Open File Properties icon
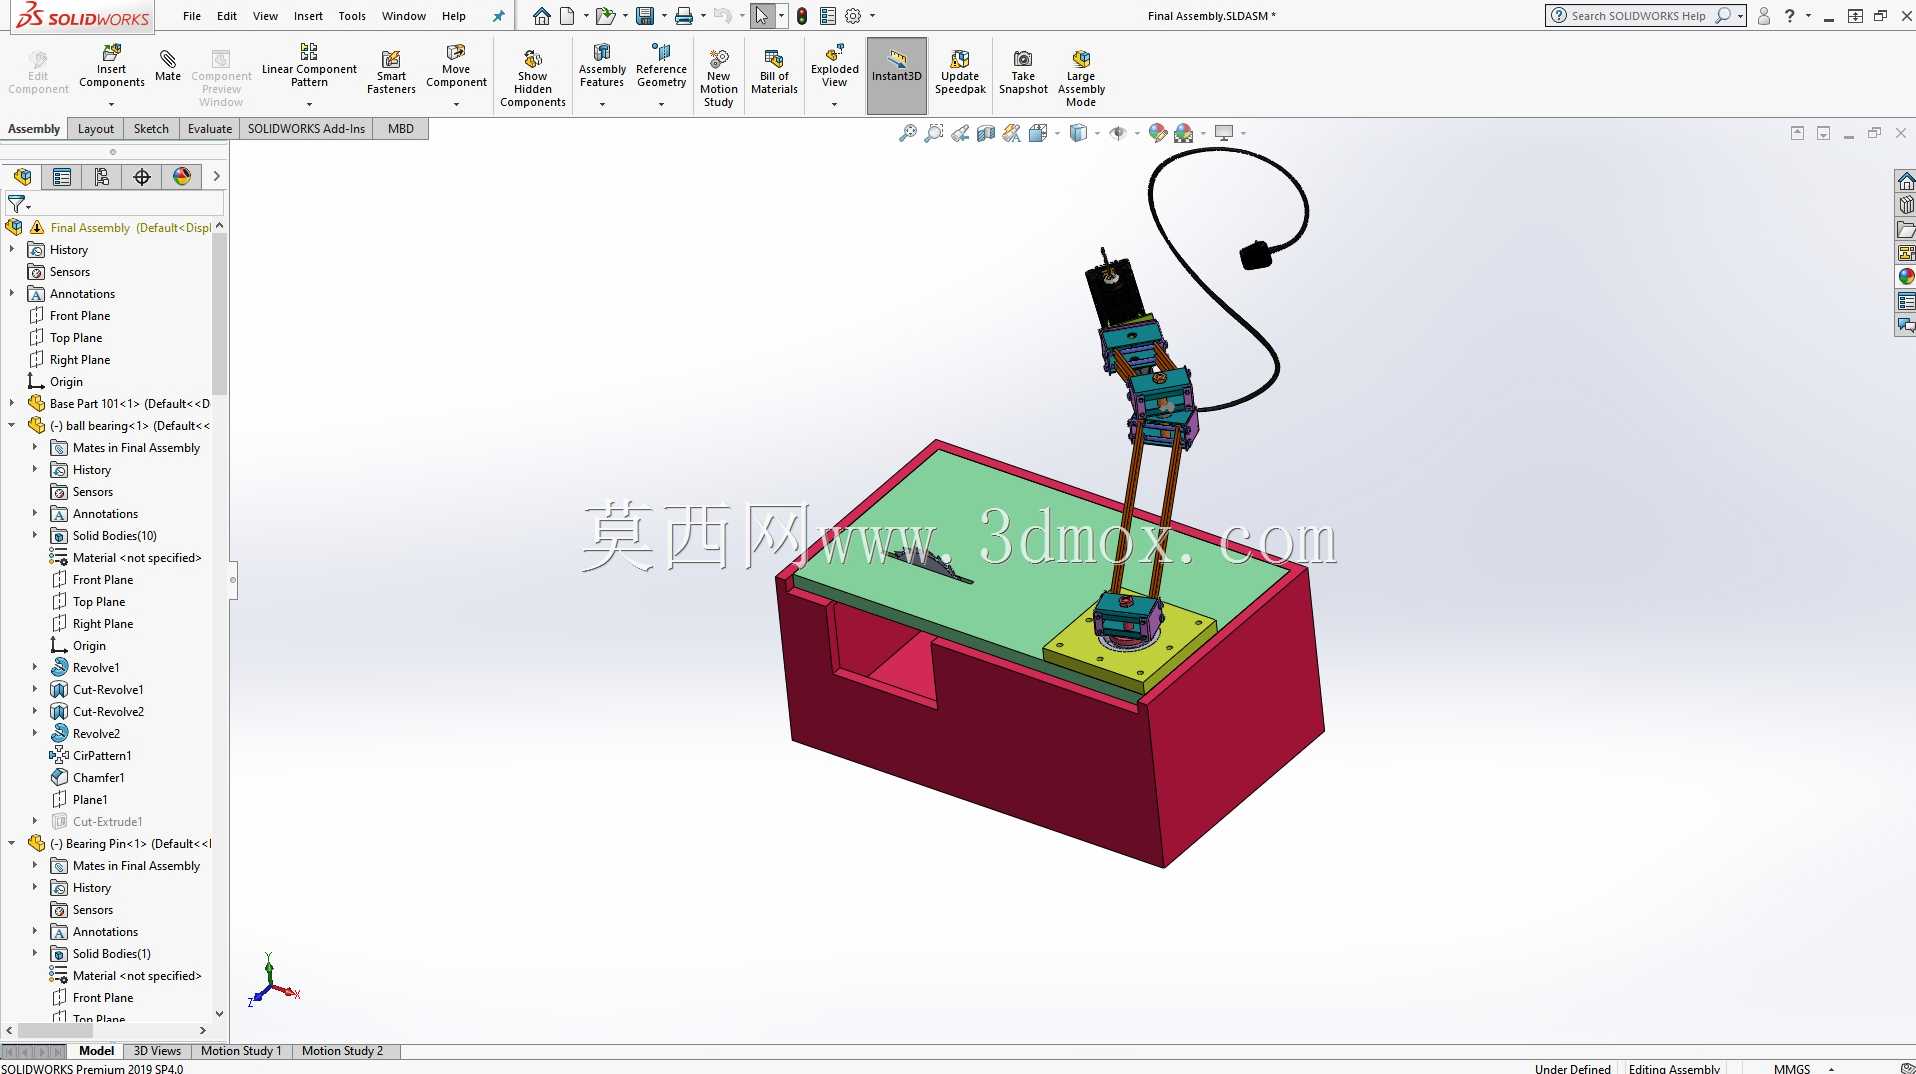Screen dimensions: 1916x1074 click(x=828, y=16)
